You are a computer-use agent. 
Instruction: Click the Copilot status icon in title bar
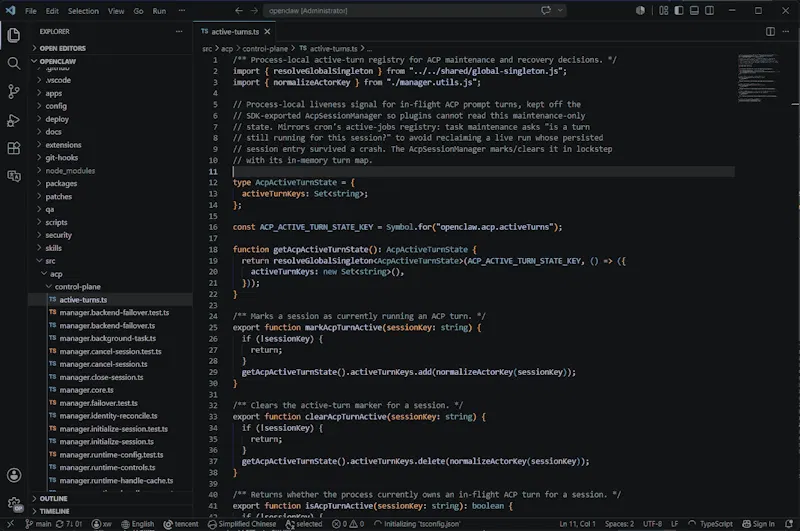click(640, 10)
